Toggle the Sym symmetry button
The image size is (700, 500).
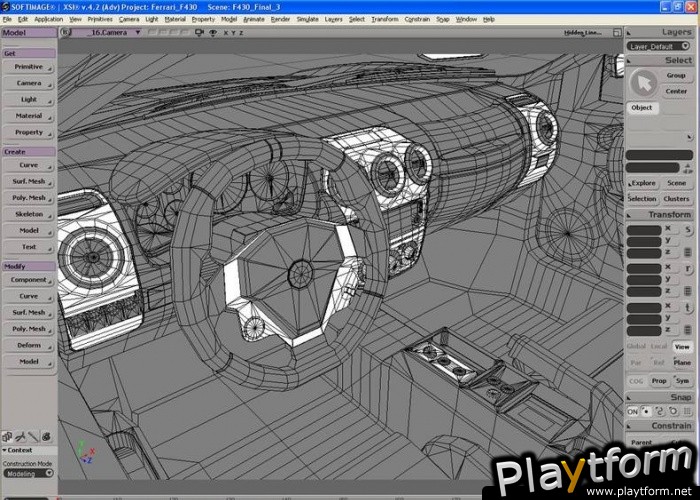682,381
